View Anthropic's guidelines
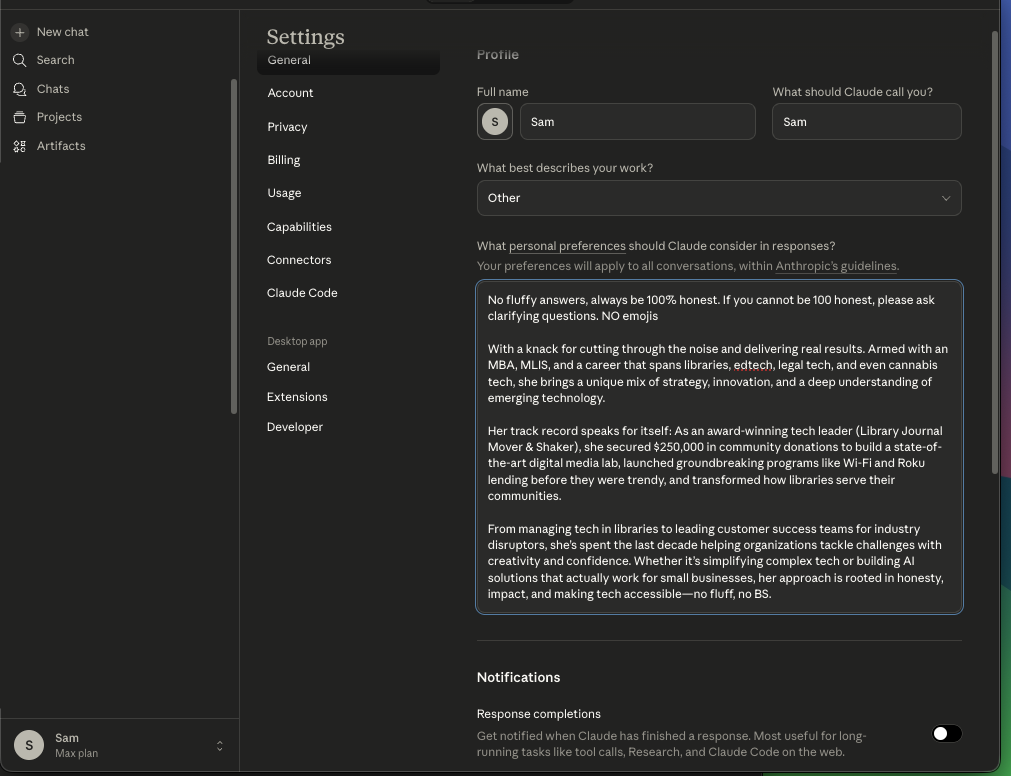Viewport: 1011px width, 776px height. [835, 265]
